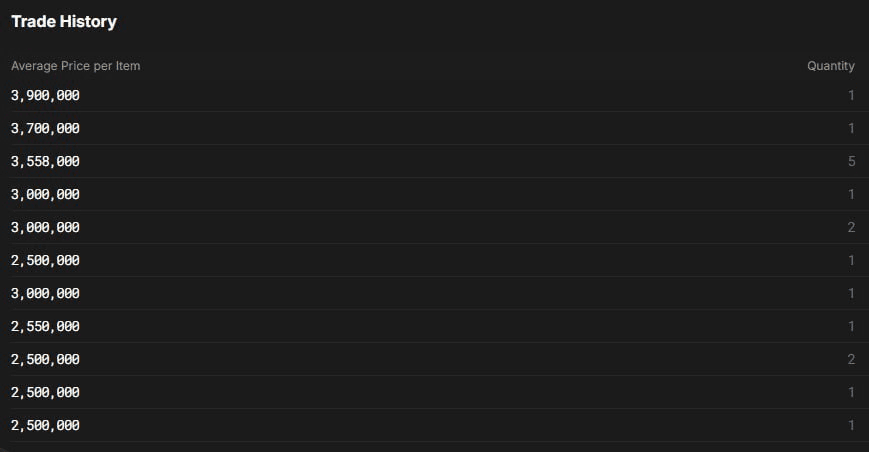Viewport: 869px width, 452px height.
Task: Sort by Average Price per Item column
Action: [75, 66]
